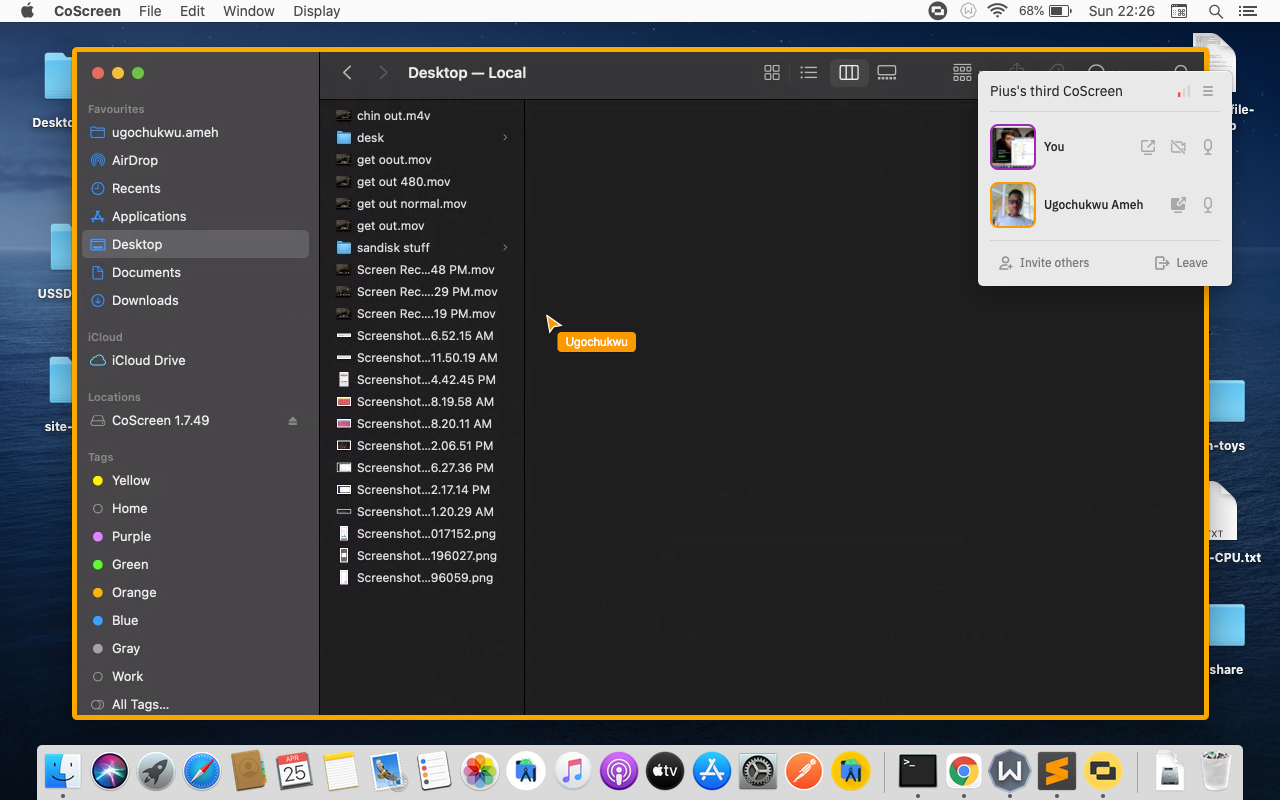Screen dimensions: 1280x800
Task: Open Spotlight search from the menu bar
Action: pyautogui.click(x=1216, y=11)
